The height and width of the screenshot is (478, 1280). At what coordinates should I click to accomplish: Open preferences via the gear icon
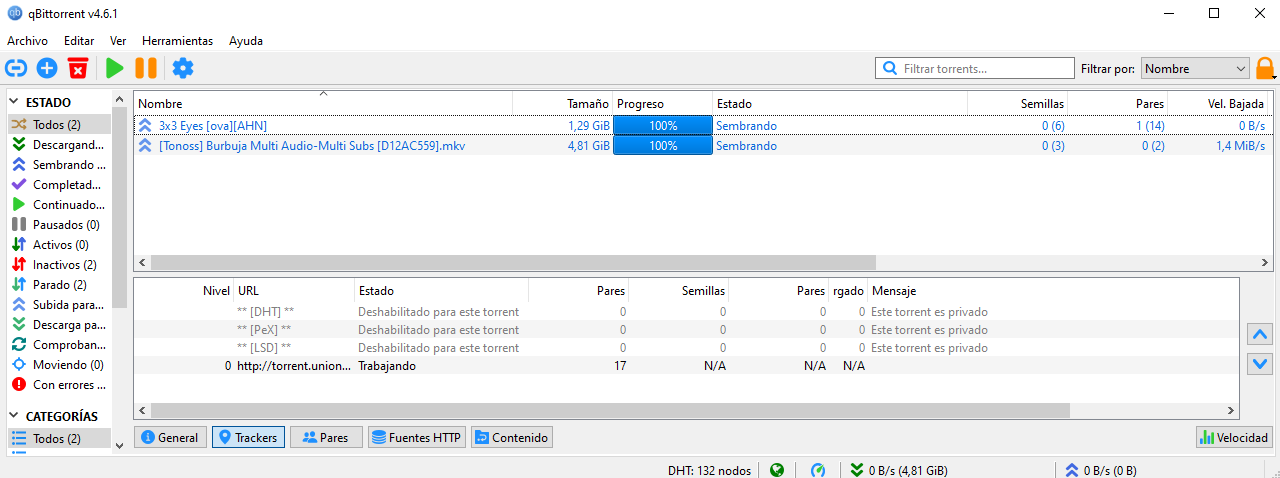click(183, 68)
